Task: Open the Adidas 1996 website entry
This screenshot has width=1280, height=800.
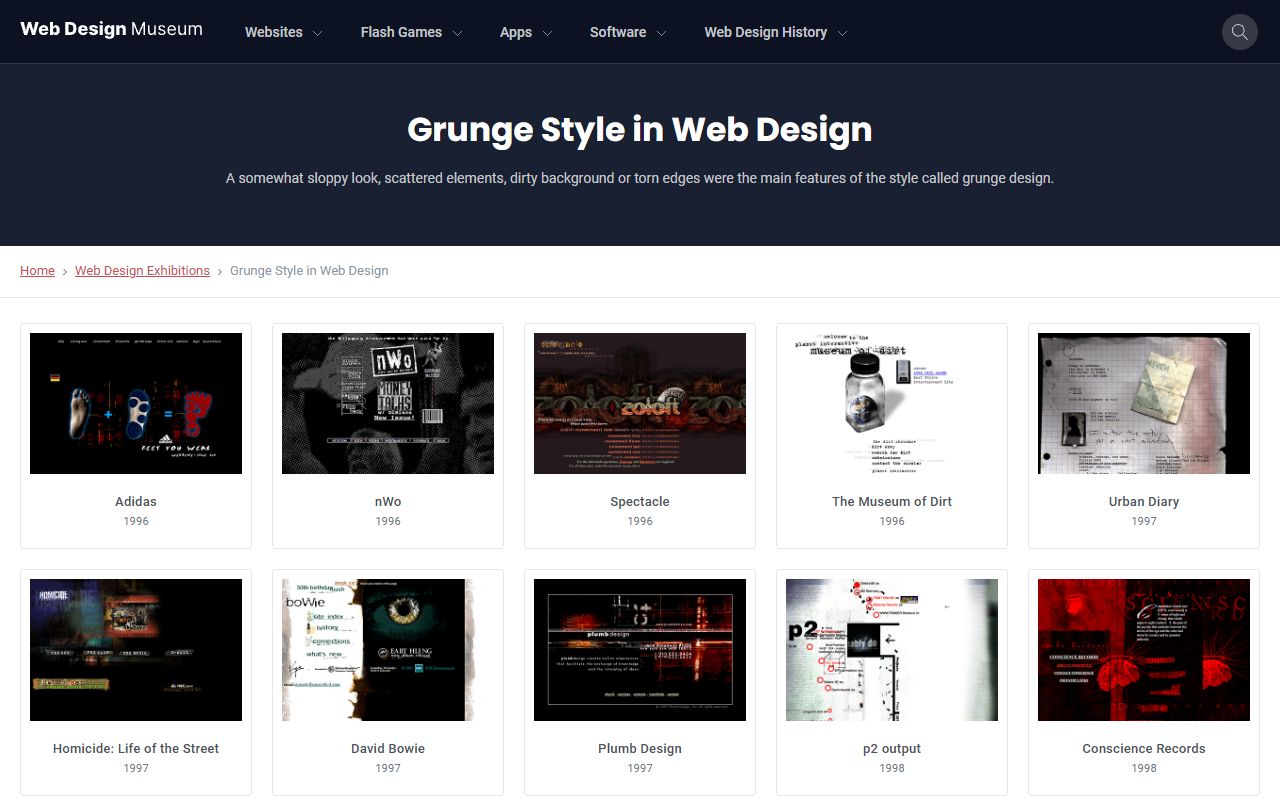Action: 135,403
